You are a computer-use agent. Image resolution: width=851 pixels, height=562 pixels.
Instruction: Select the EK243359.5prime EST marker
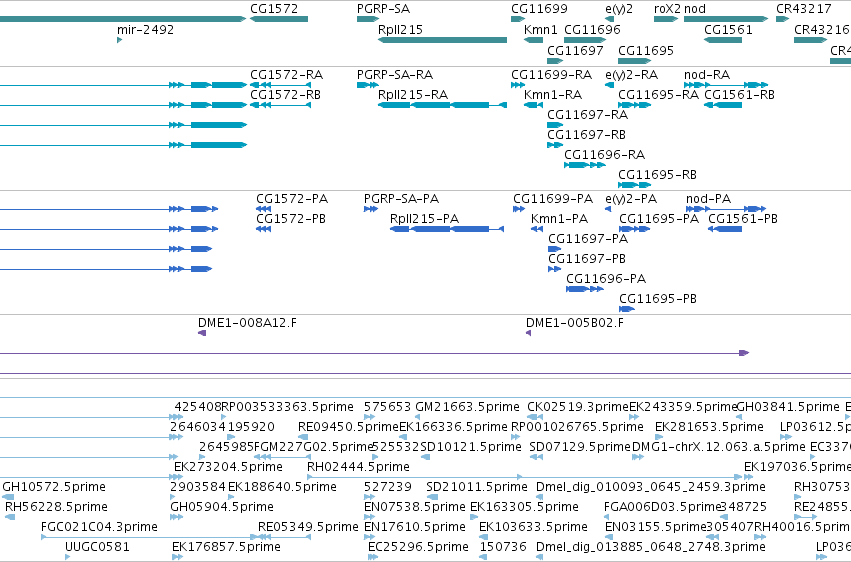tap(633, 417)
